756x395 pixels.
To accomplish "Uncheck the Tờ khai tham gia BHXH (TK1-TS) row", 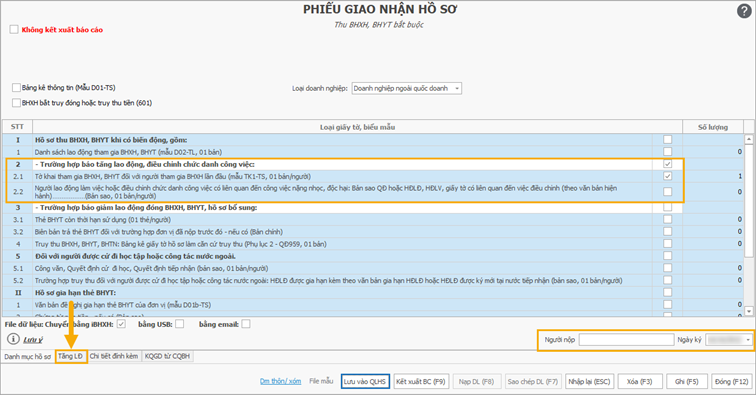I will [x=667, y=176].
